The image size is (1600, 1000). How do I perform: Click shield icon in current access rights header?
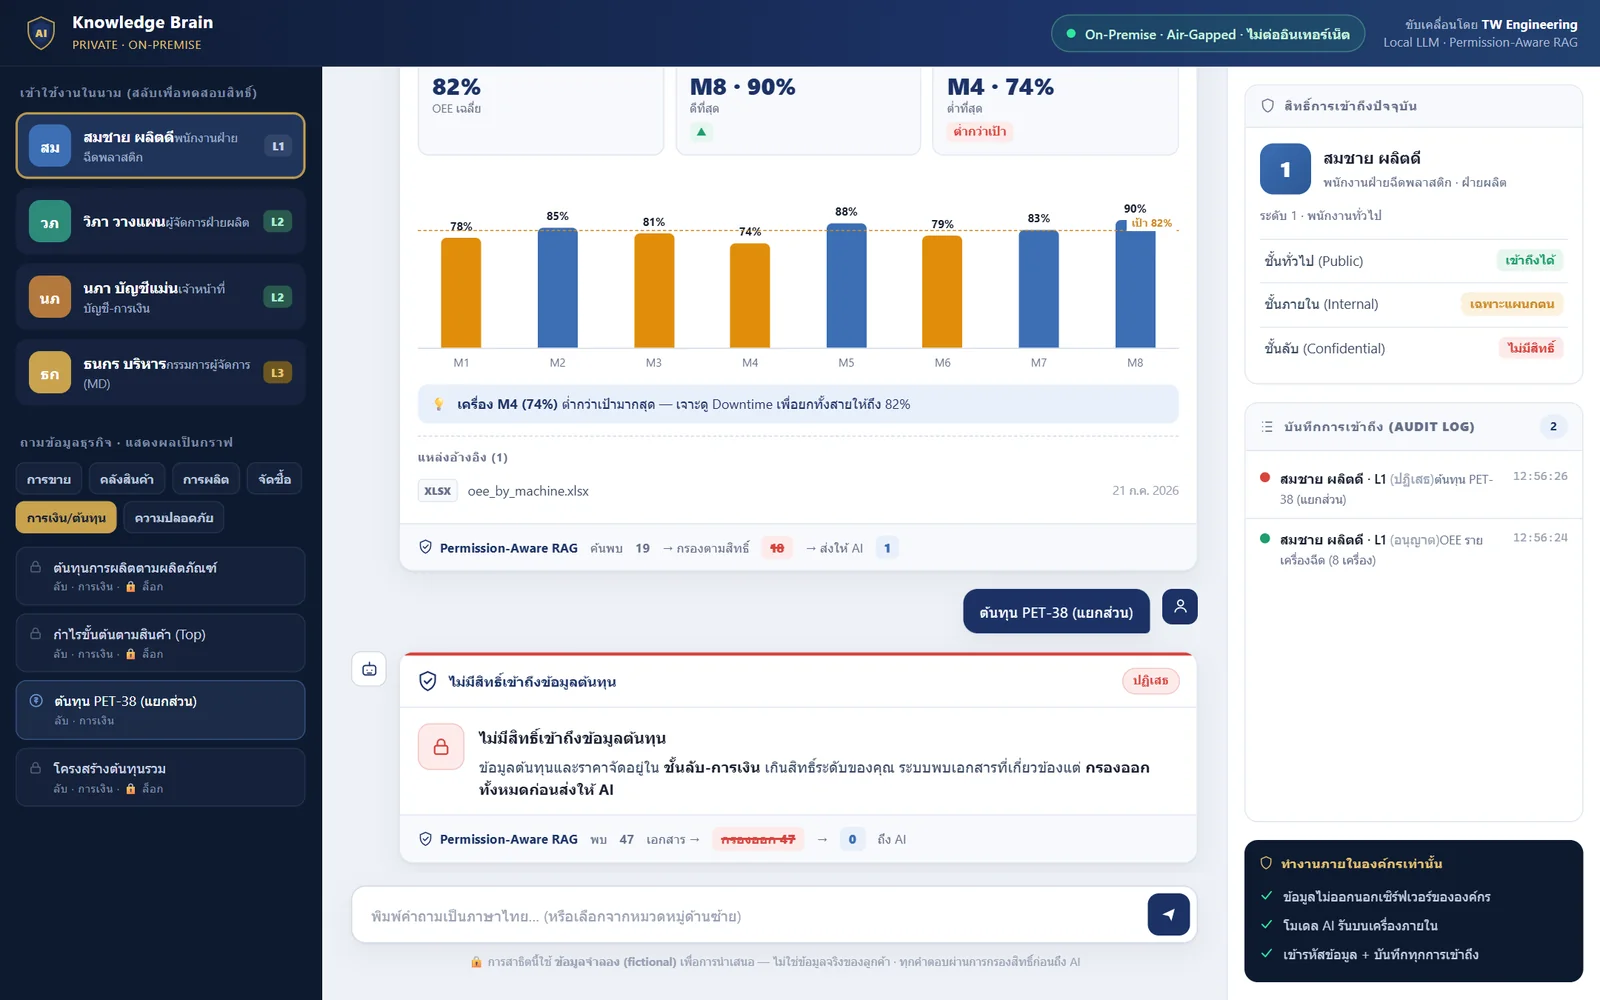click(x=1268, y=106)
